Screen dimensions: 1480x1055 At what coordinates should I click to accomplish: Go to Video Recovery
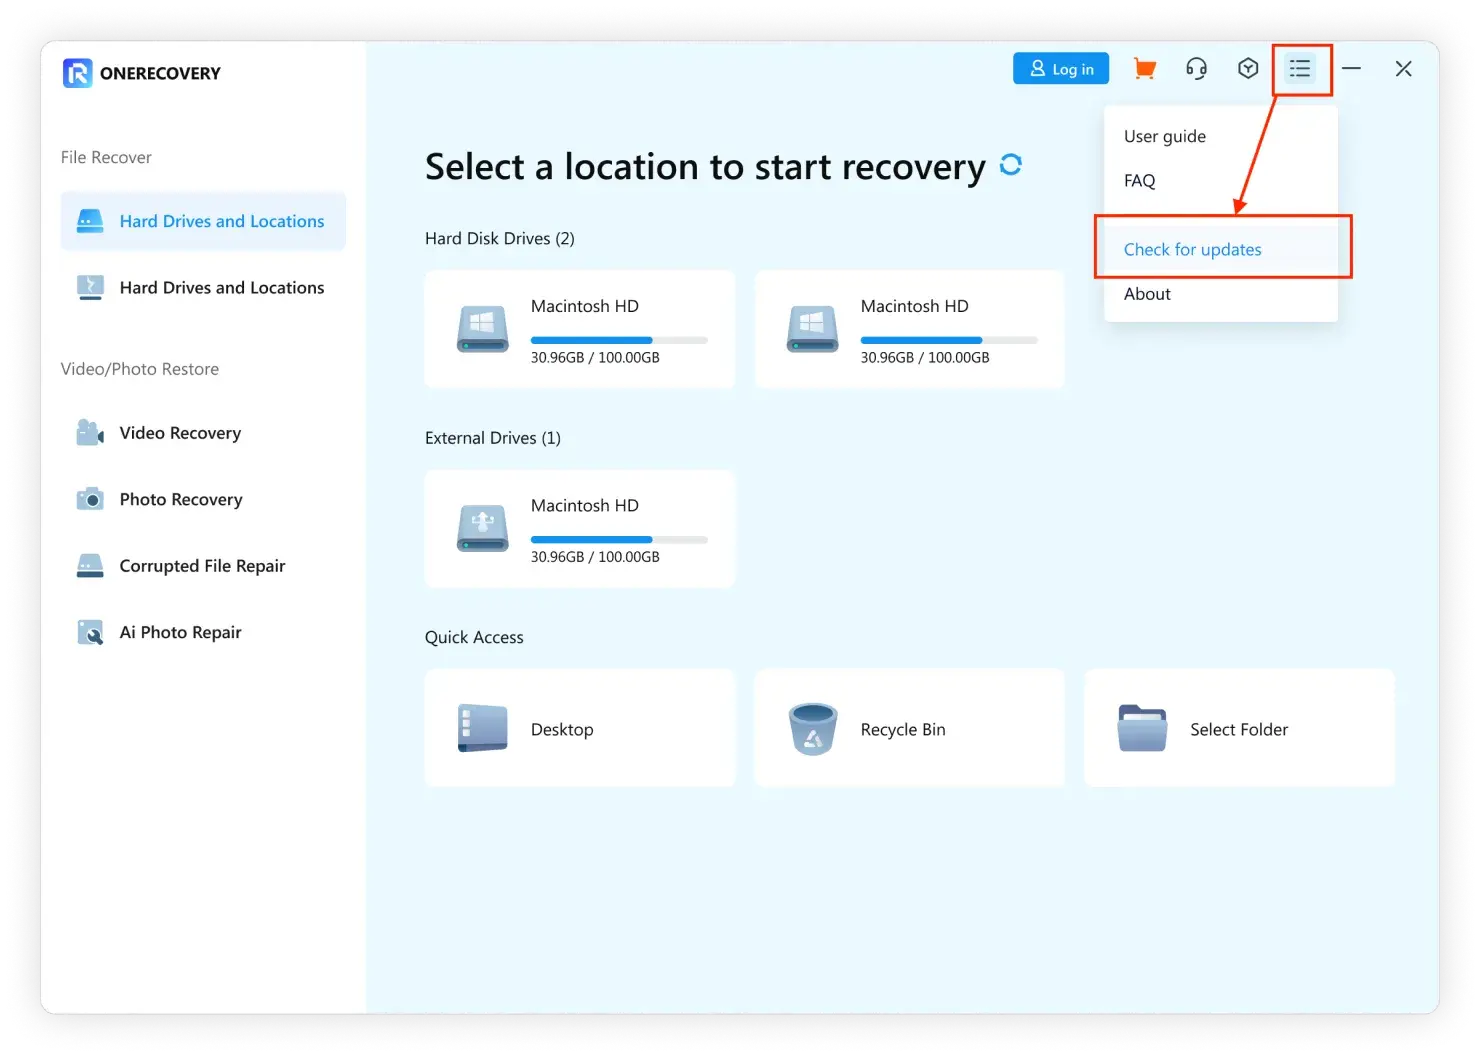[180, 433]
